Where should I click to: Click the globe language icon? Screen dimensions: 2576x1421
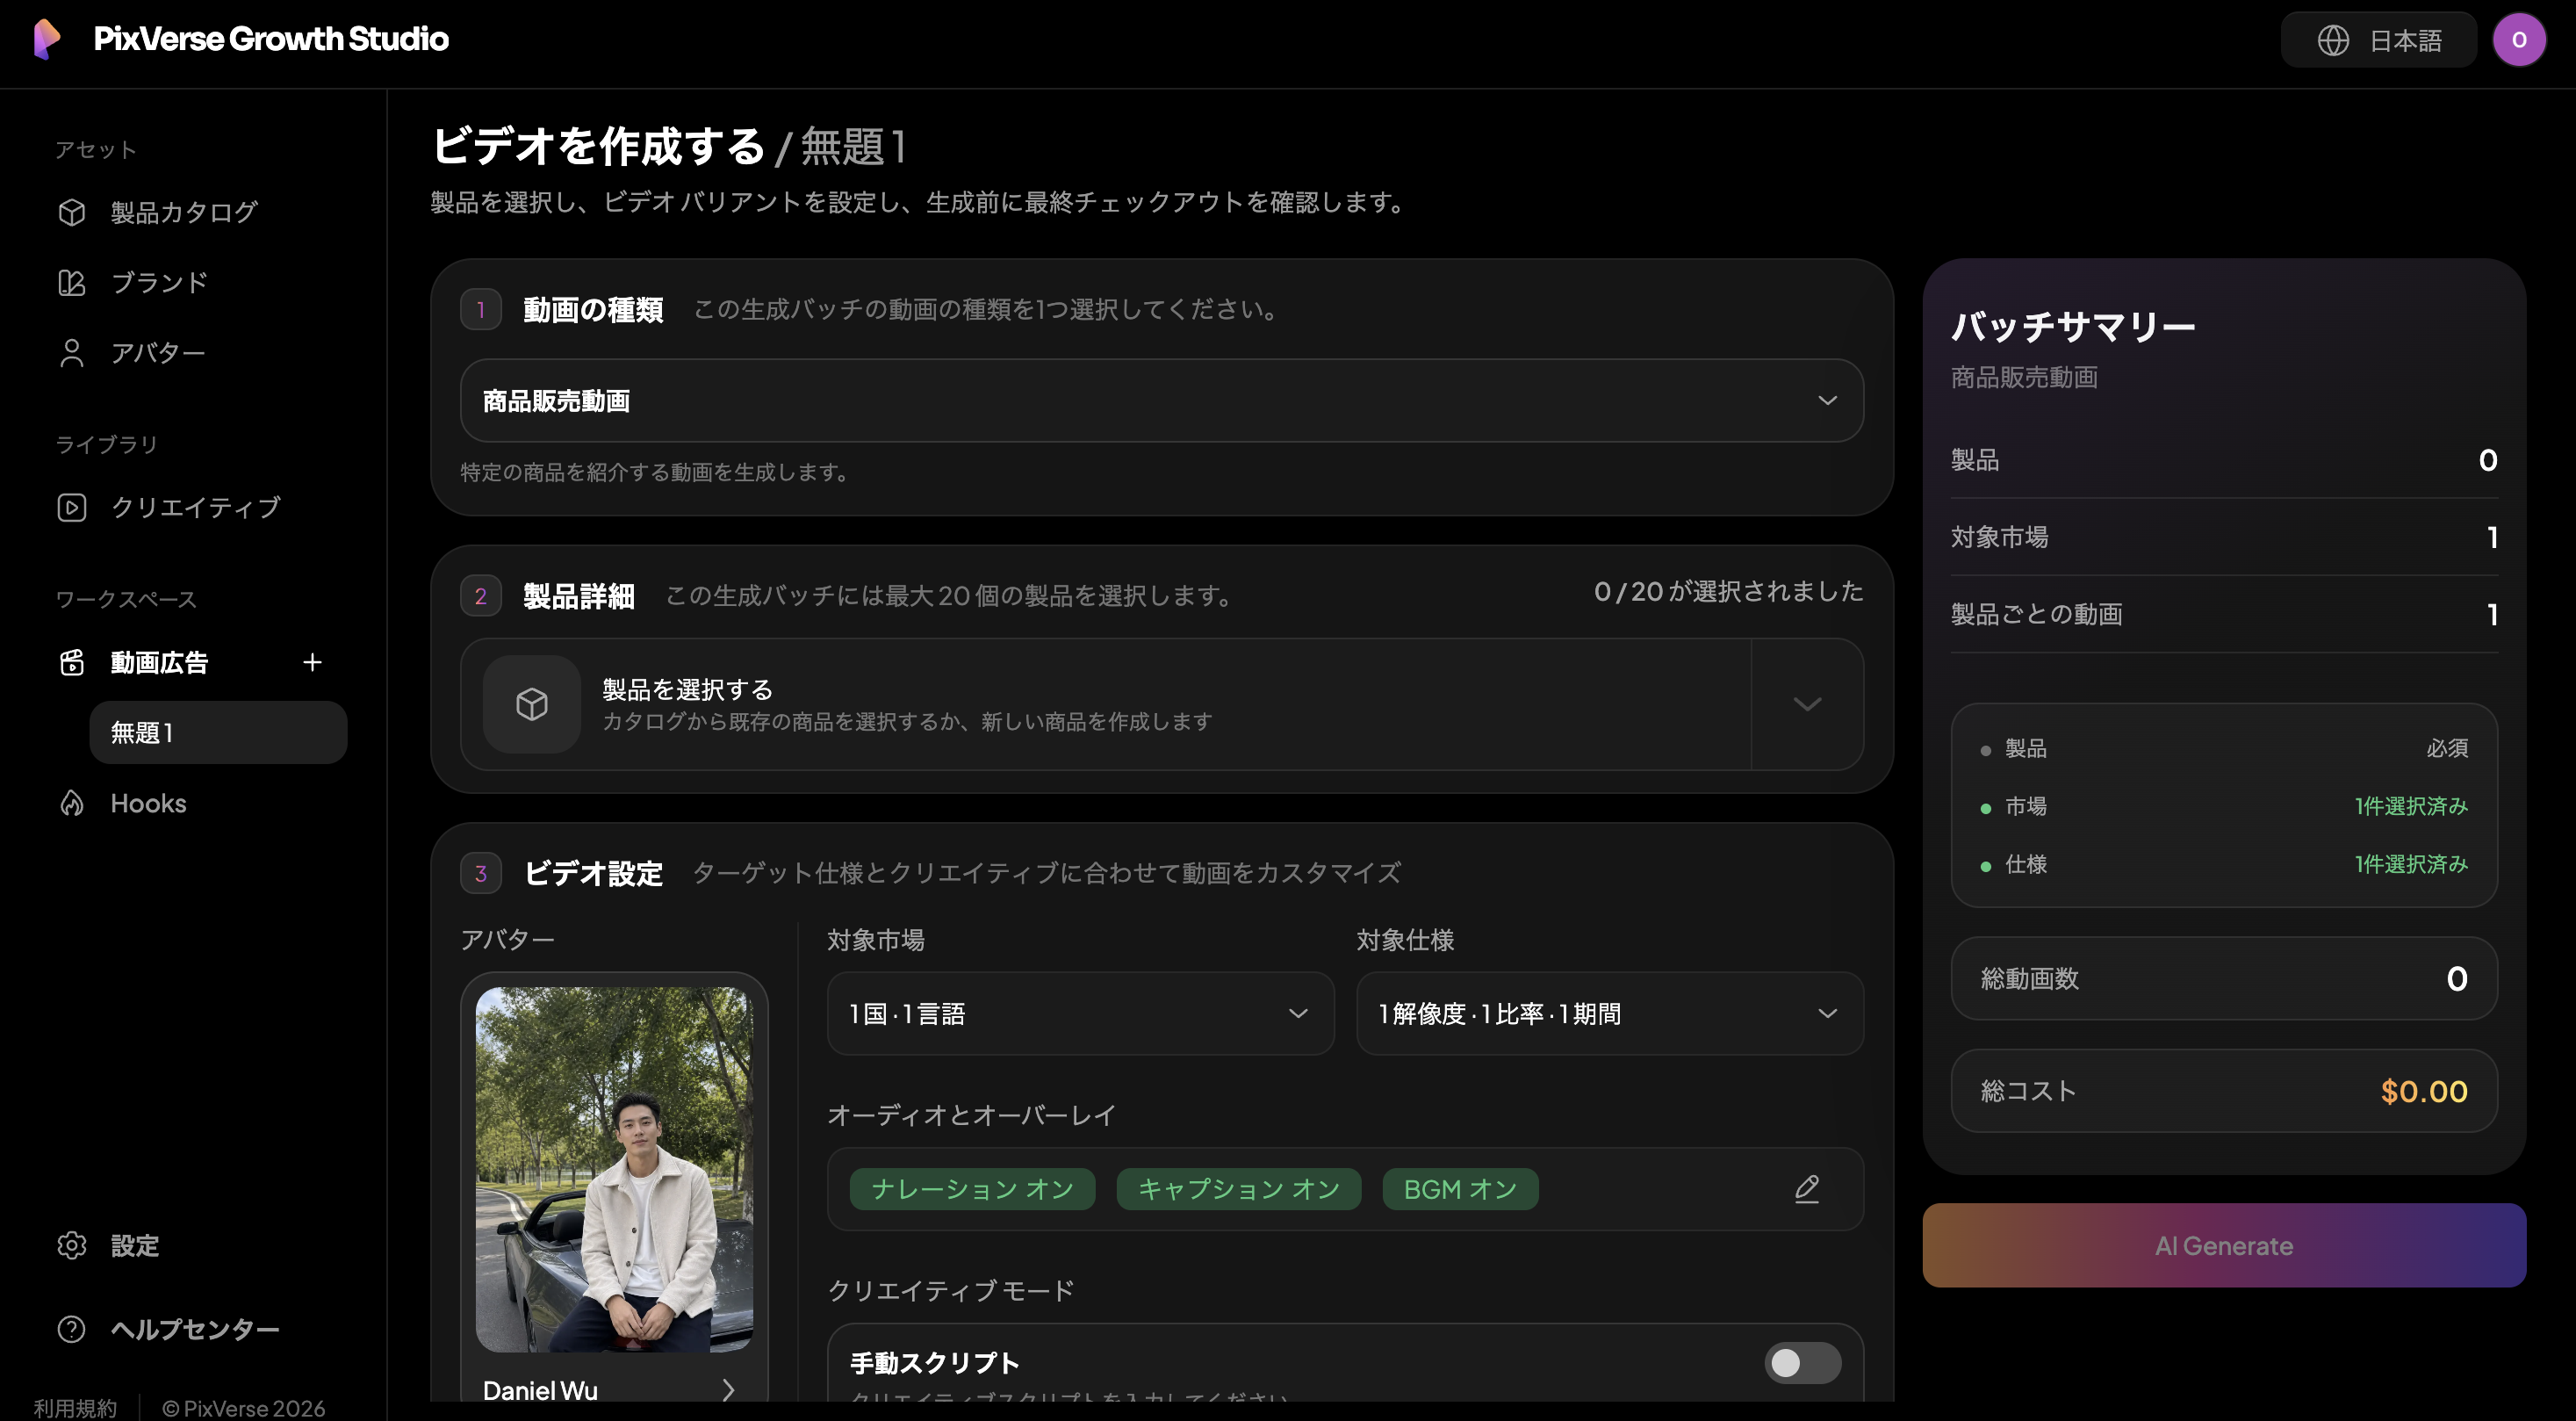click(x=2333, y=40)
